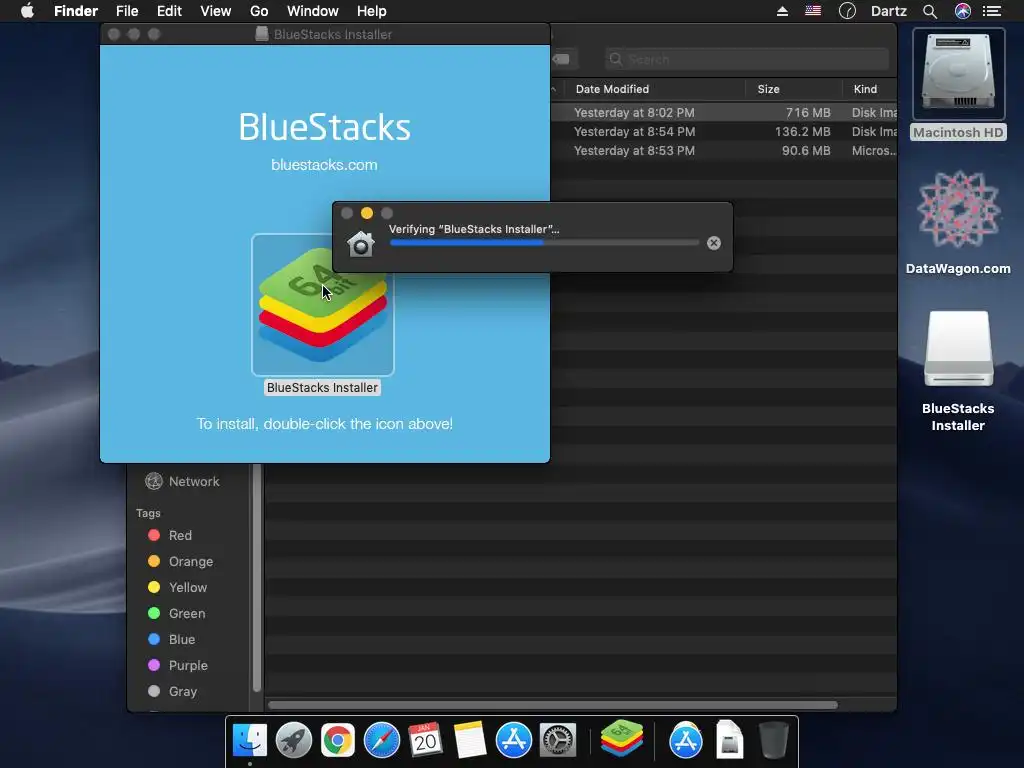Select the Red tag in sidebar

170,535
